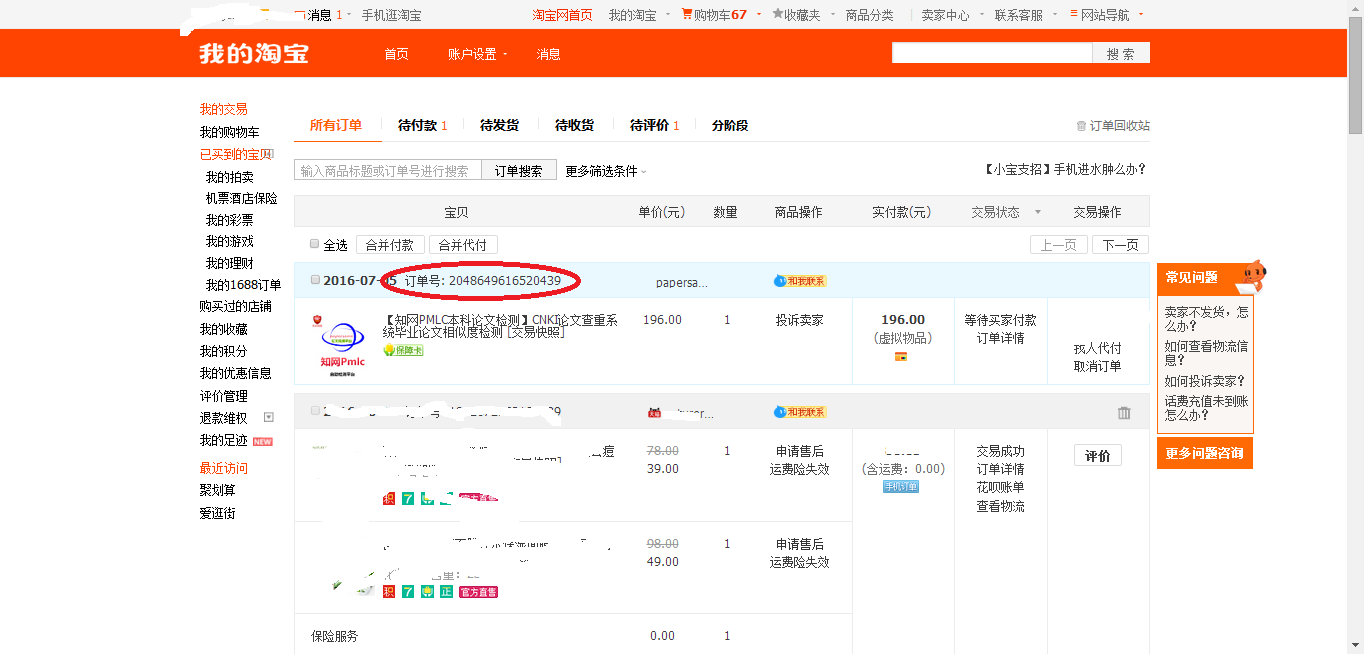Image resolution: width=1364 pixels, height=654 pixels.
Task: Go to 下一页 of orders
Action: 1120,245
